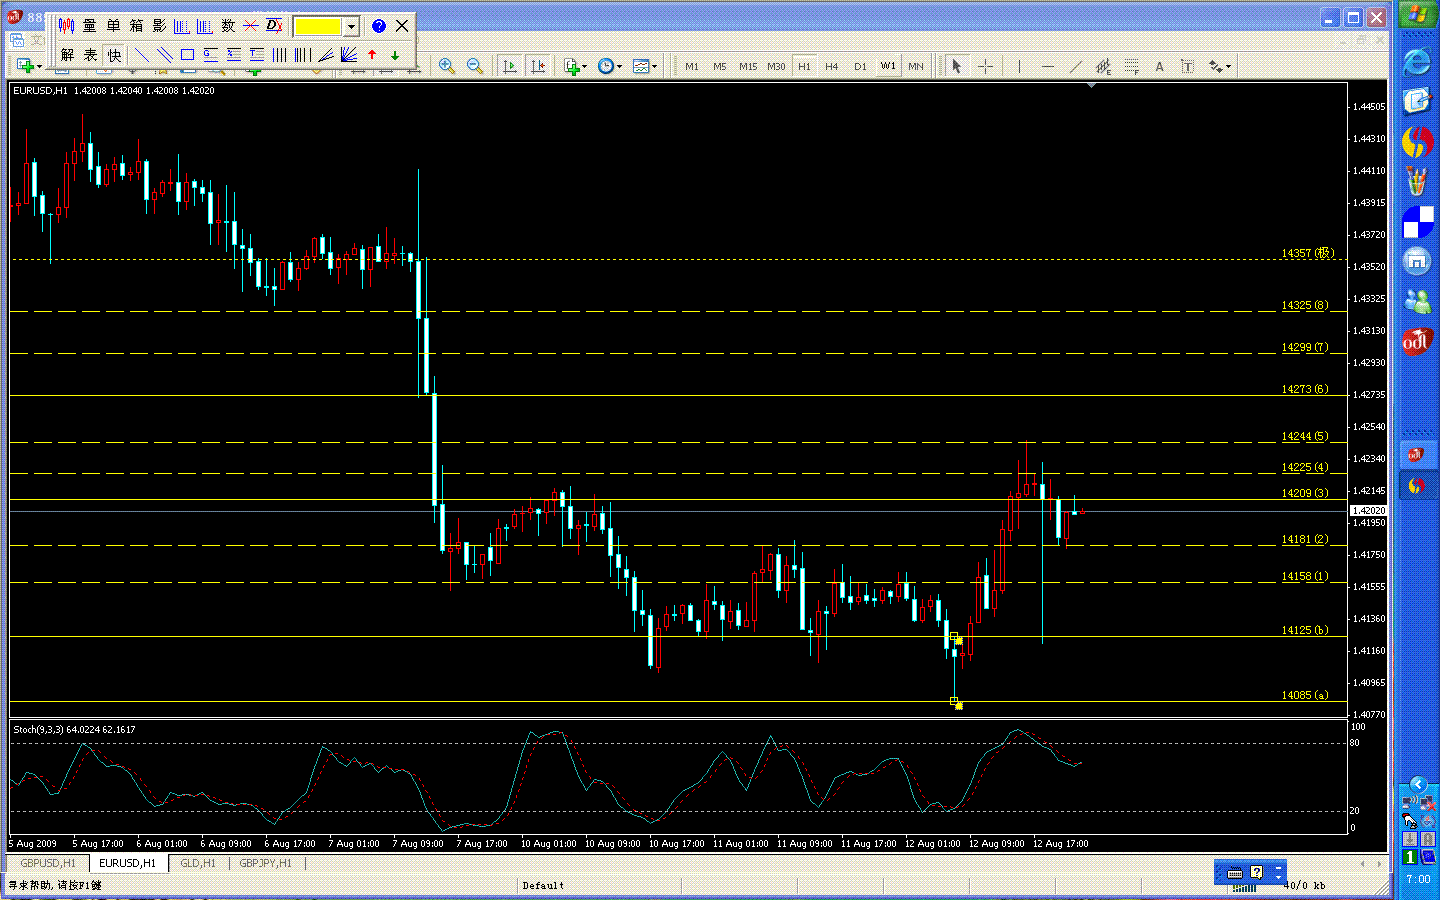The width and height of the screenshot is (1440, 900).
Task: Expand the indicators dropdown arrow
Action: (x=584, y=66)
